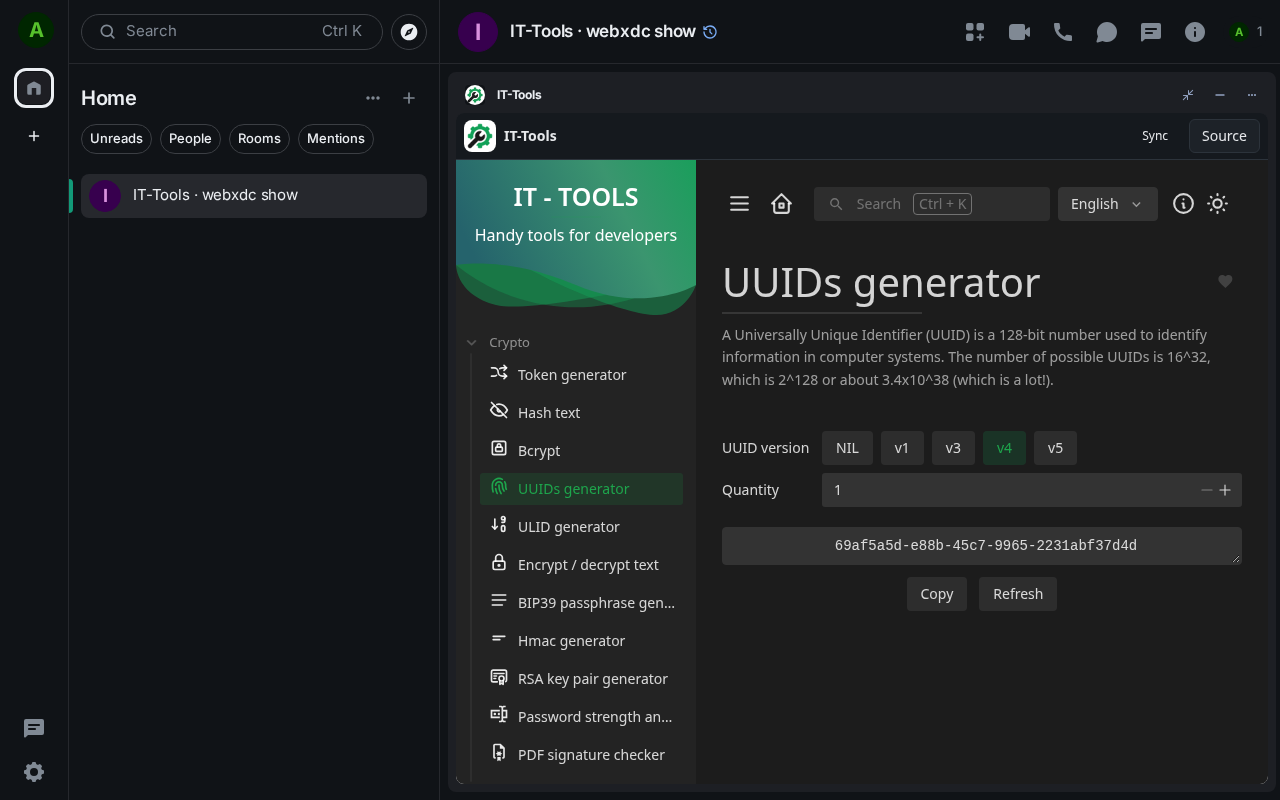Open the Home add plus menu
The height and width of the screenshot is (800, 1280).
coord(409,98)
